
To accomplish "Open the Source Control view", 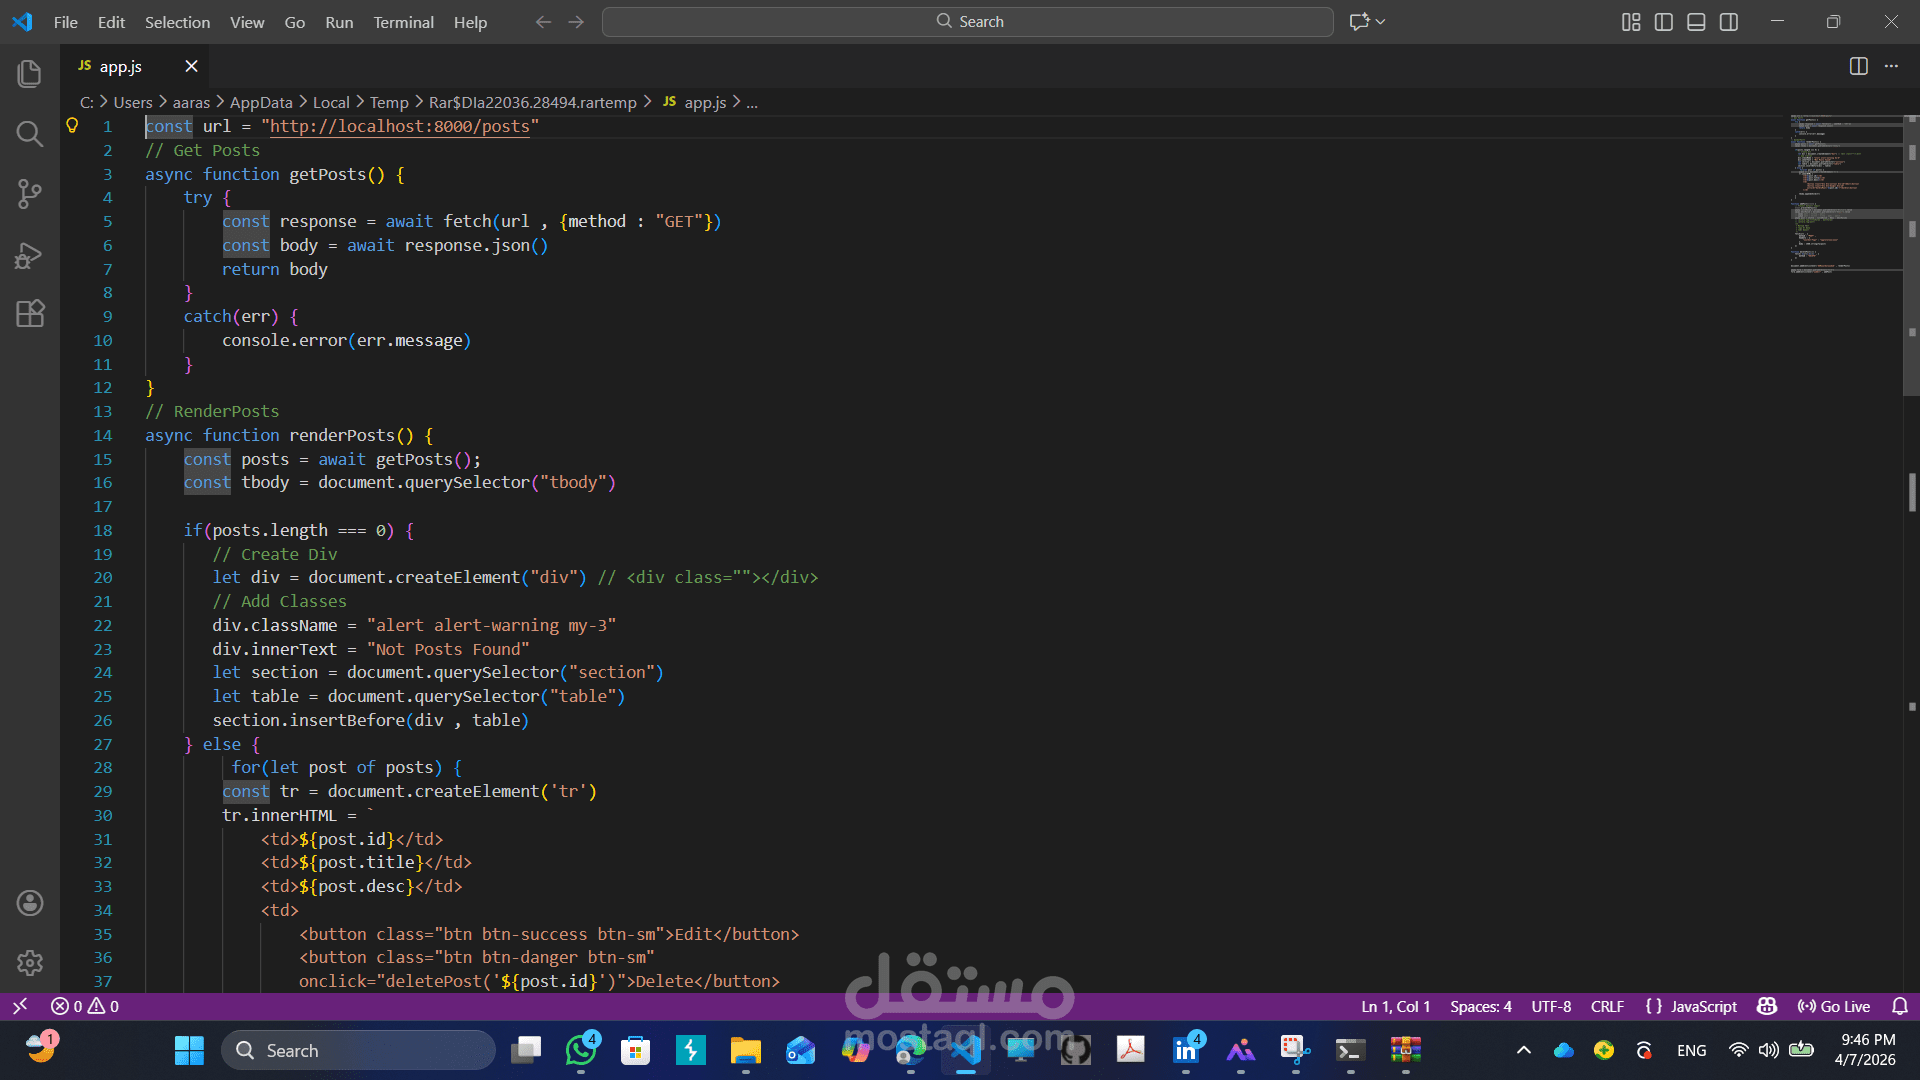I will 30,194.
